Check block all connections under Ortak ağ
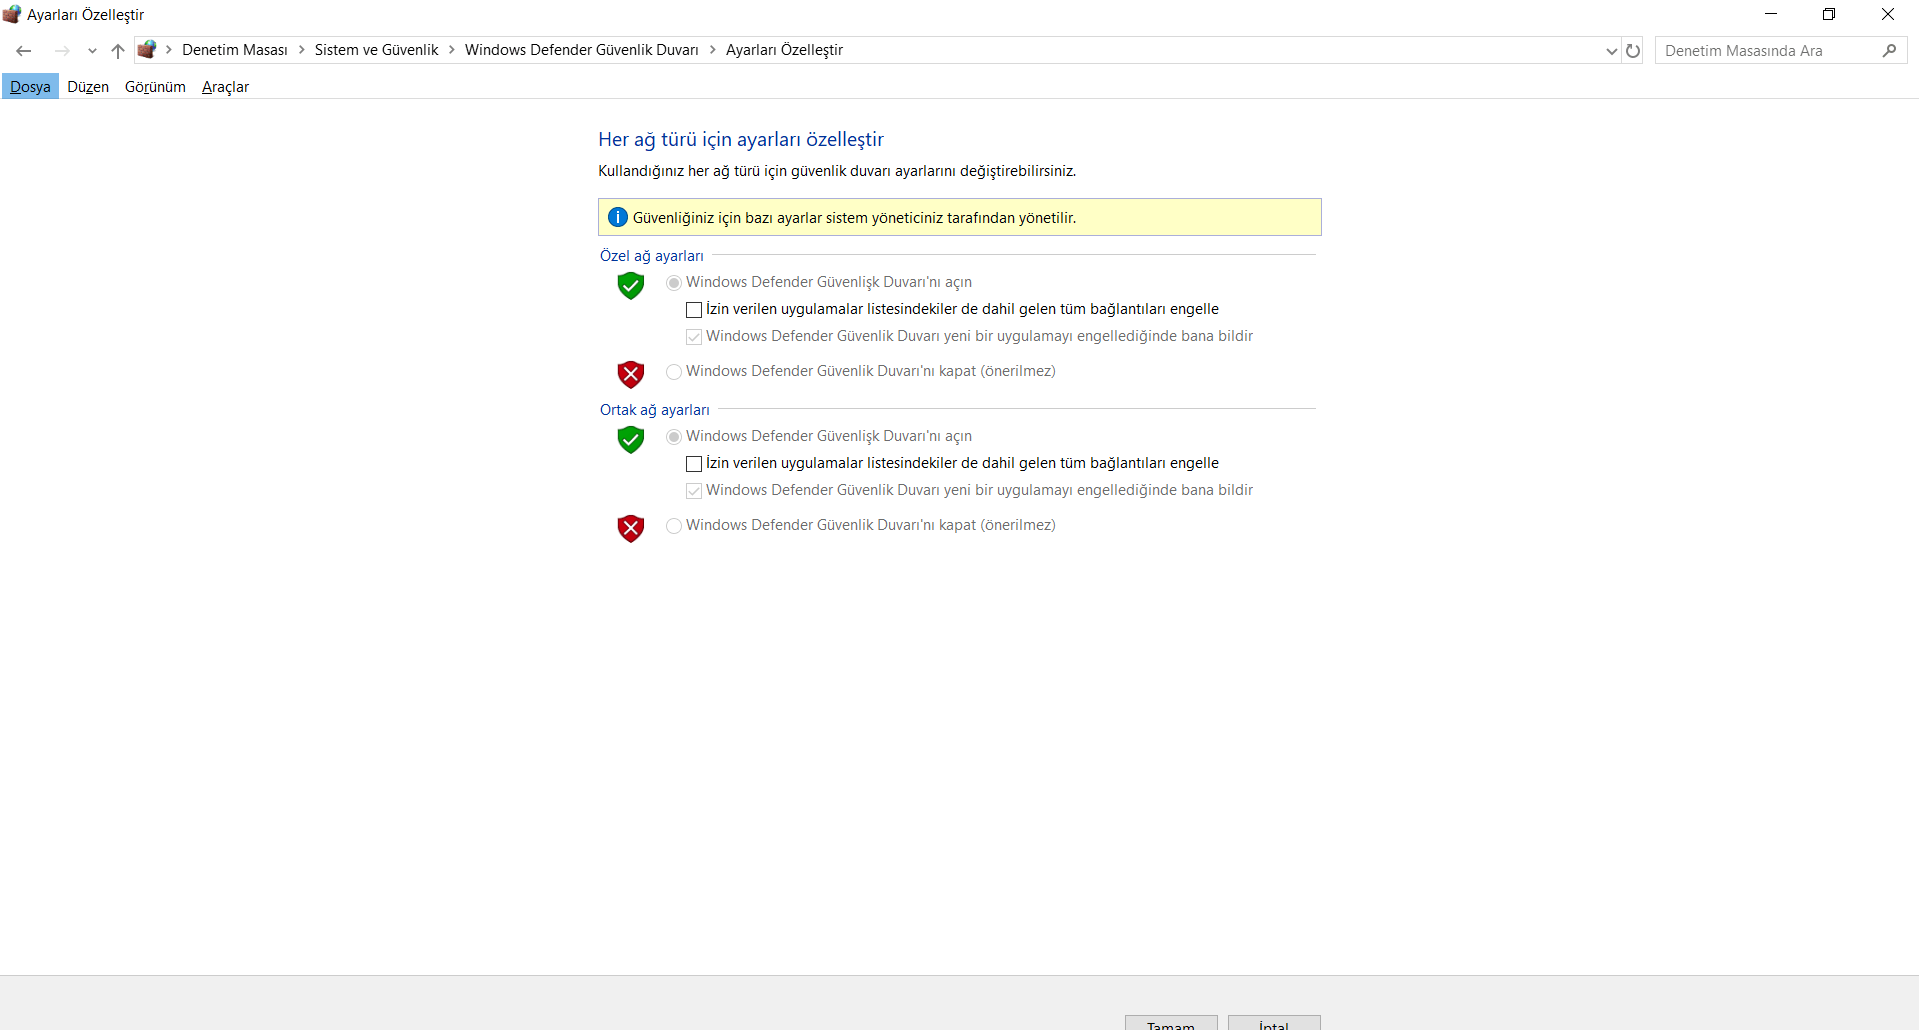This screenshot has width=1919, height=1030. click(x=694, y=464)
